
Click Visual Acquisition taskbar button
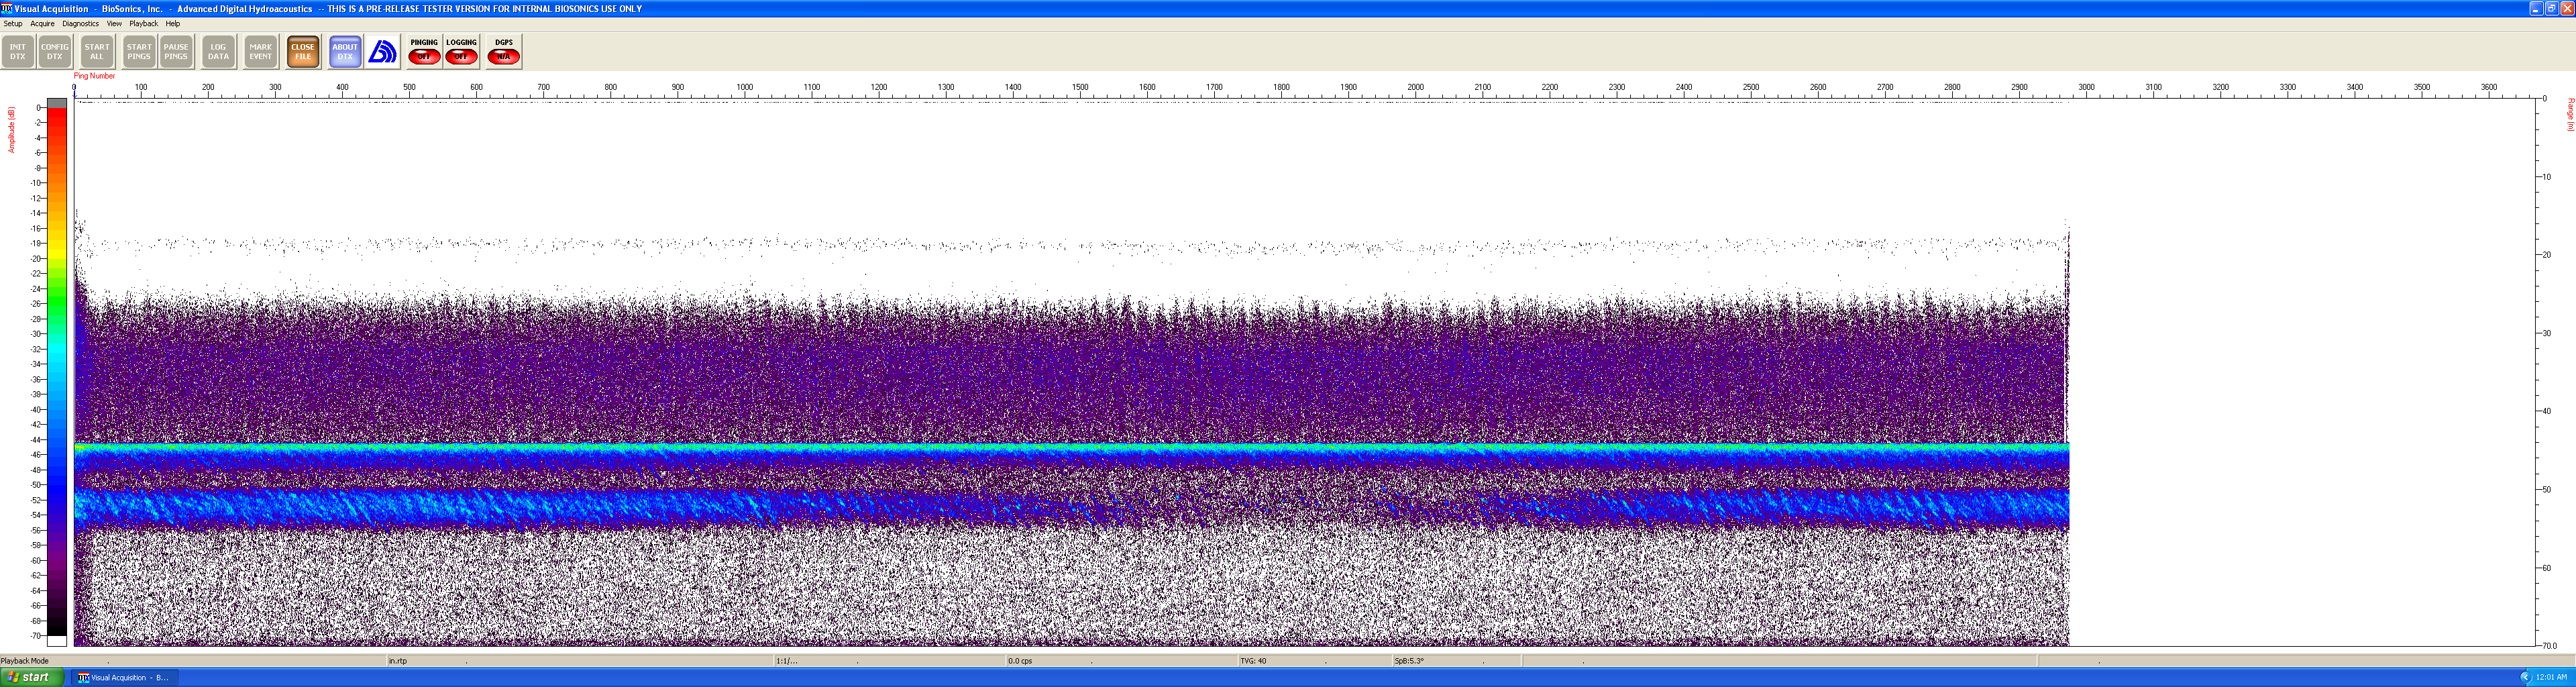click(124, 677)
